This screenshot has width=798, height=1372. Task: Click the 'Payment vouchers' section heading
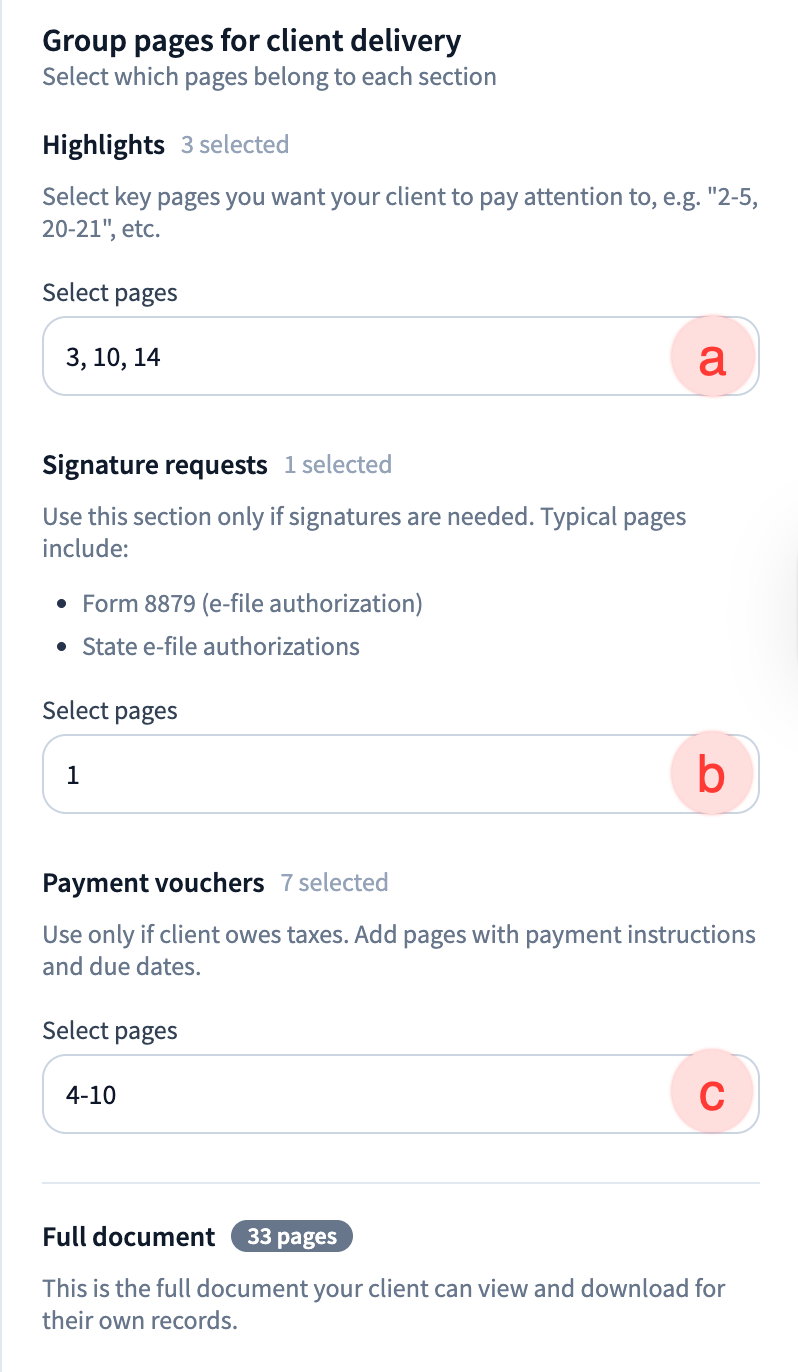coord(153,883)
